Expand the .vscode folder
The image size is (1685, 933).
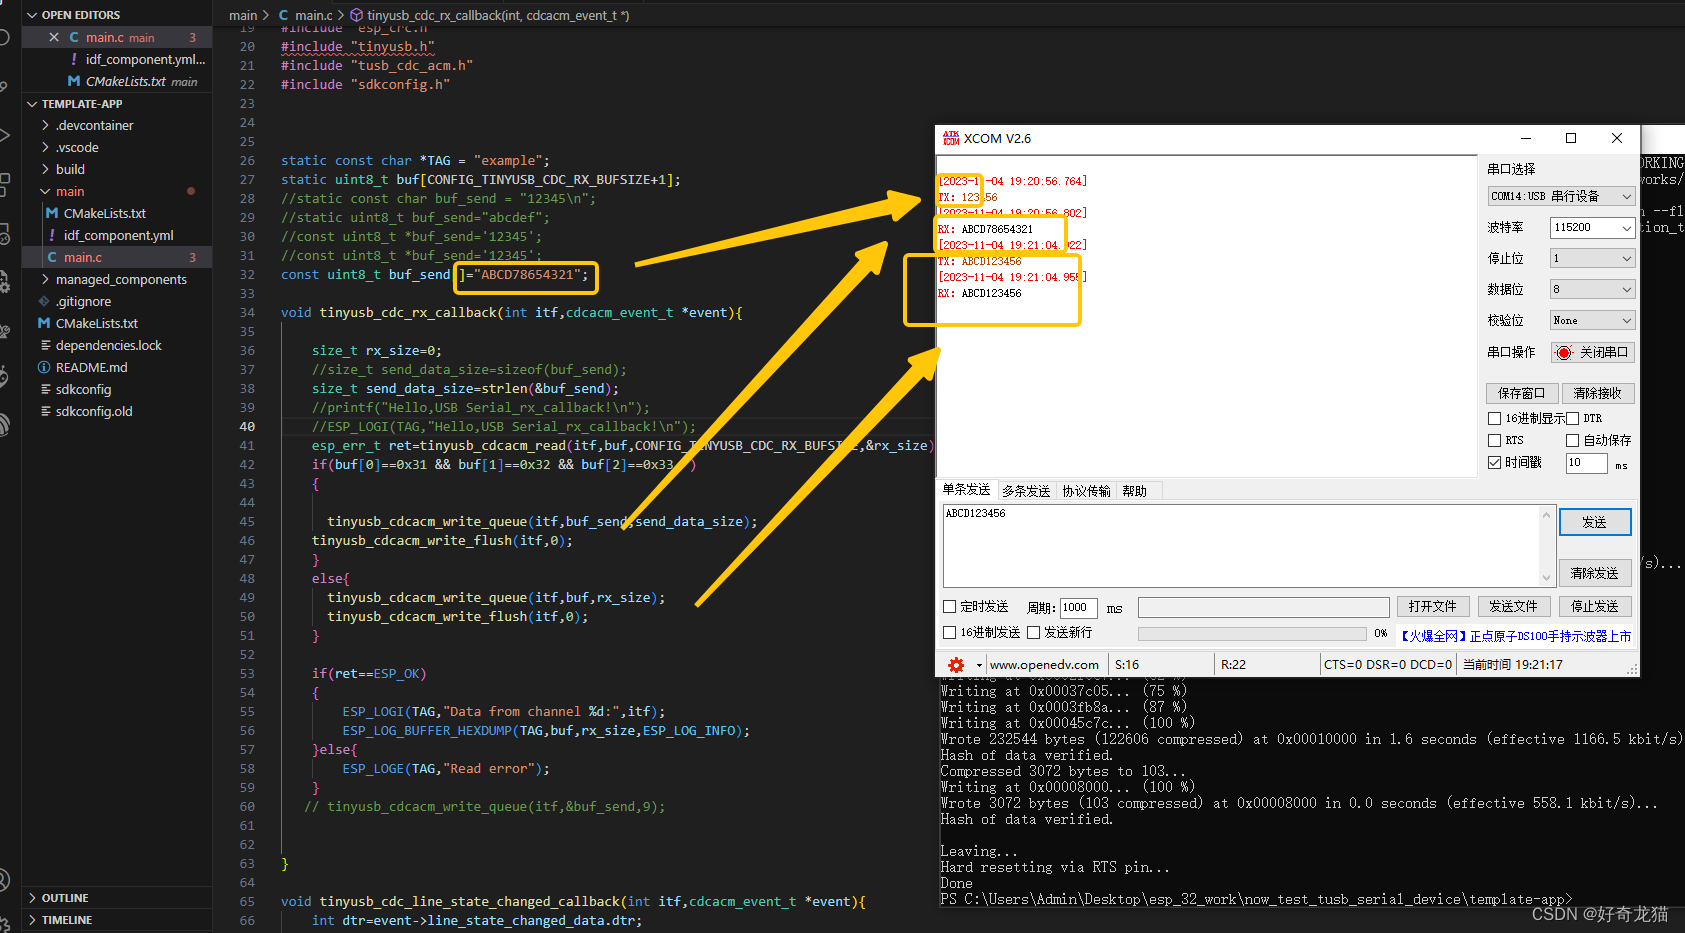pos(45,147)
